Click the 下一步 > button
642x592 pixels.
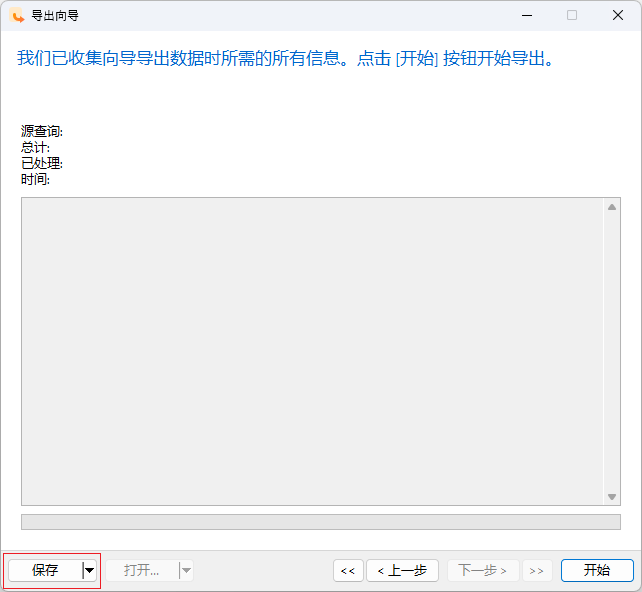(483, 570)
